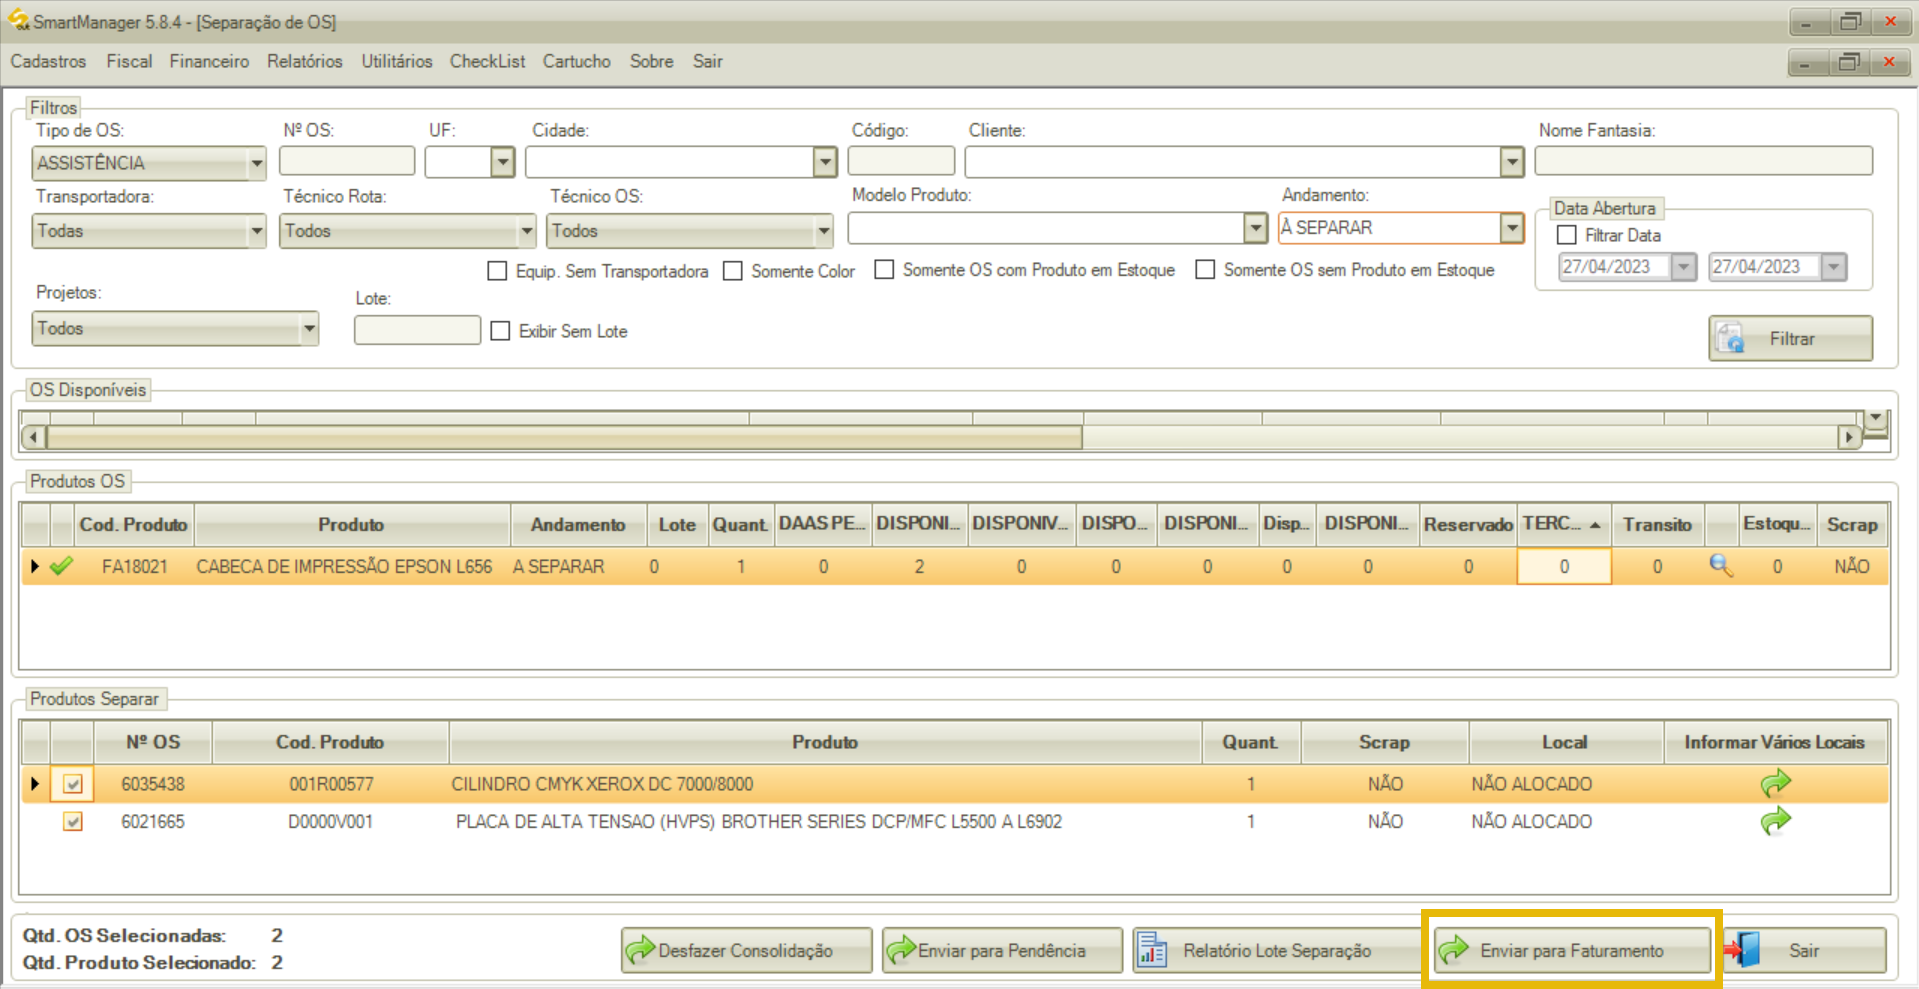Check Somente OS sem Produto em Estoque
The height and width of the screenshot is (989, 1919).
(x=1205, y=269)
